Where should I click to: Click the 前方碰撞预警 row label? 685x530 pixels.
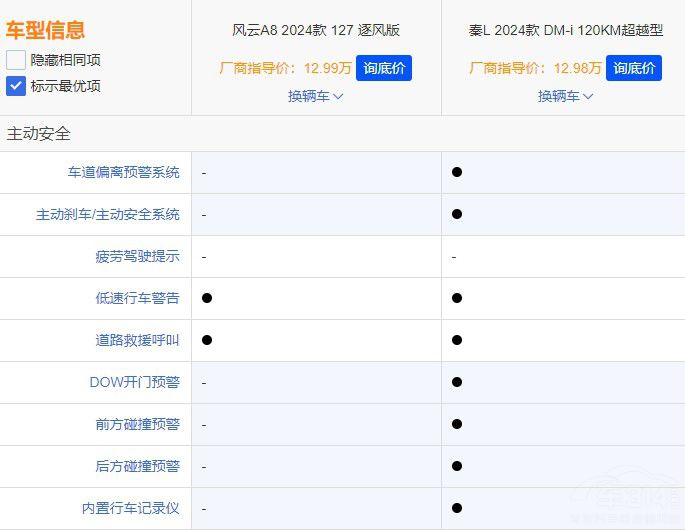pos(138,424)
